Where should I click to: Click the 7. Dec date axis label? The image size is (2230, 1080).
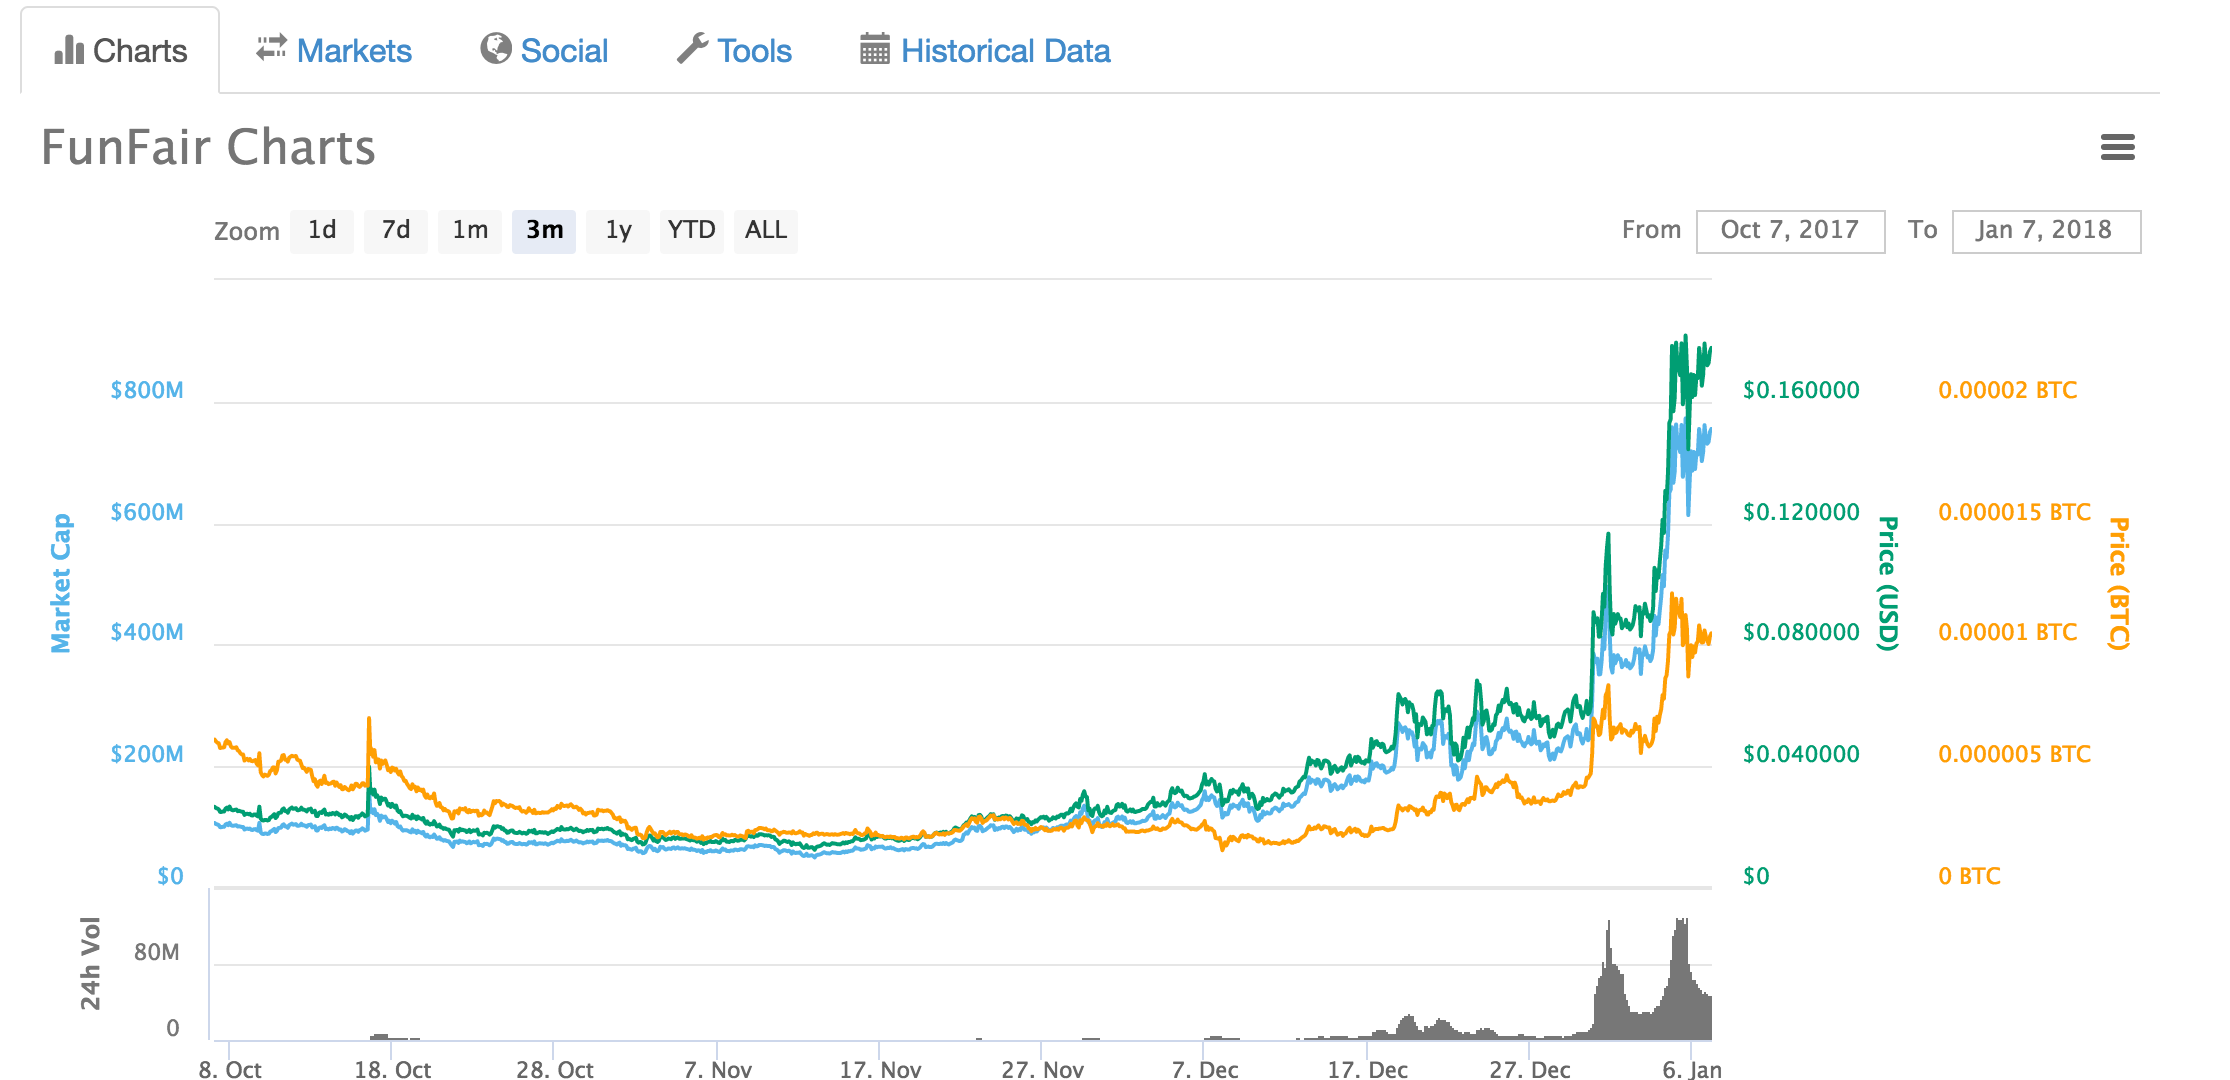click(1205, 1069)
